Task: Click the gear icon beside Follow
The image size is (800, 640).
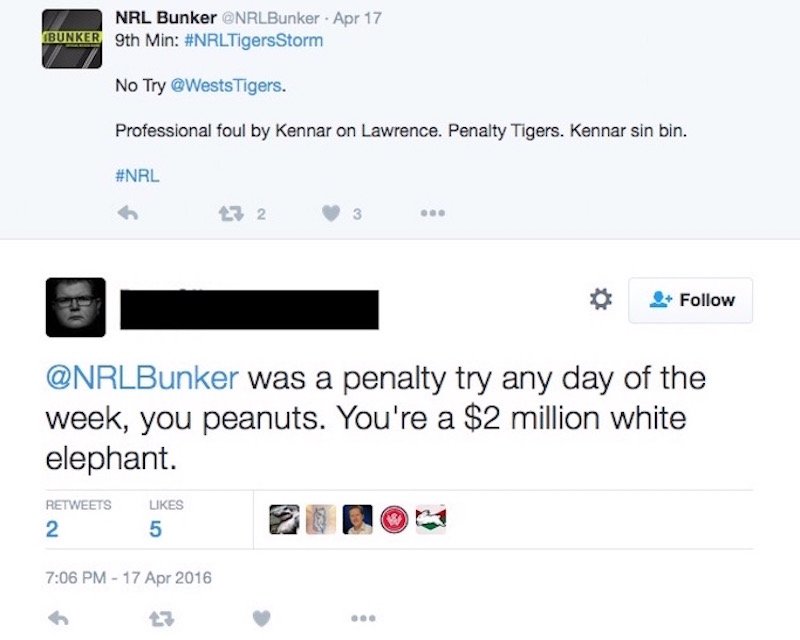Action: [x=599, y=298]
